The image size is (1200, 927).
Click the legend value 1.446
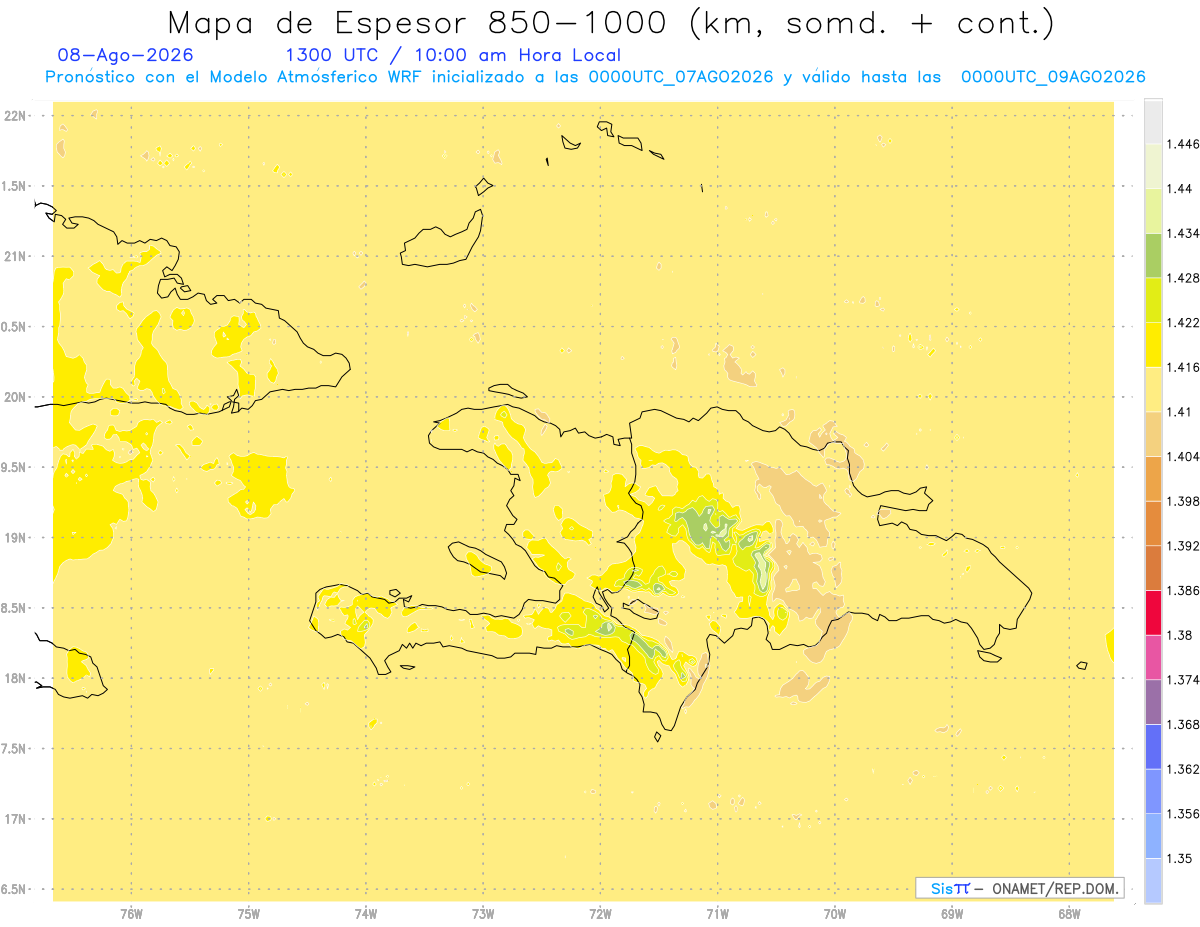pyautogui.click(x=1183, y=144)
